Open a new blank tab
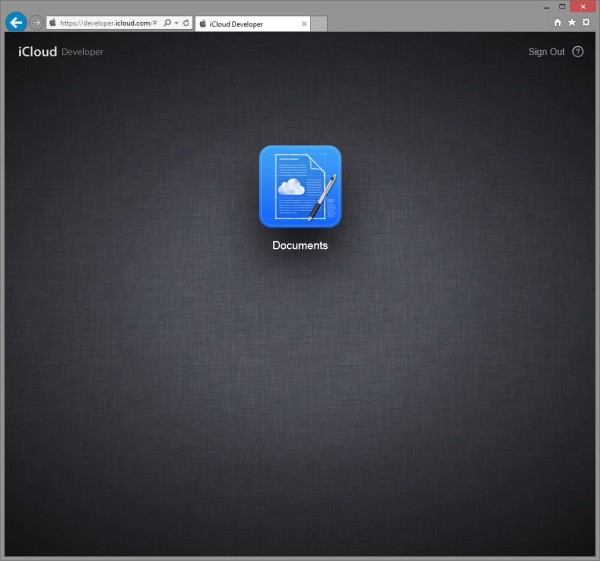This screenshot has width=600, height=561. [x=319, y=24]
